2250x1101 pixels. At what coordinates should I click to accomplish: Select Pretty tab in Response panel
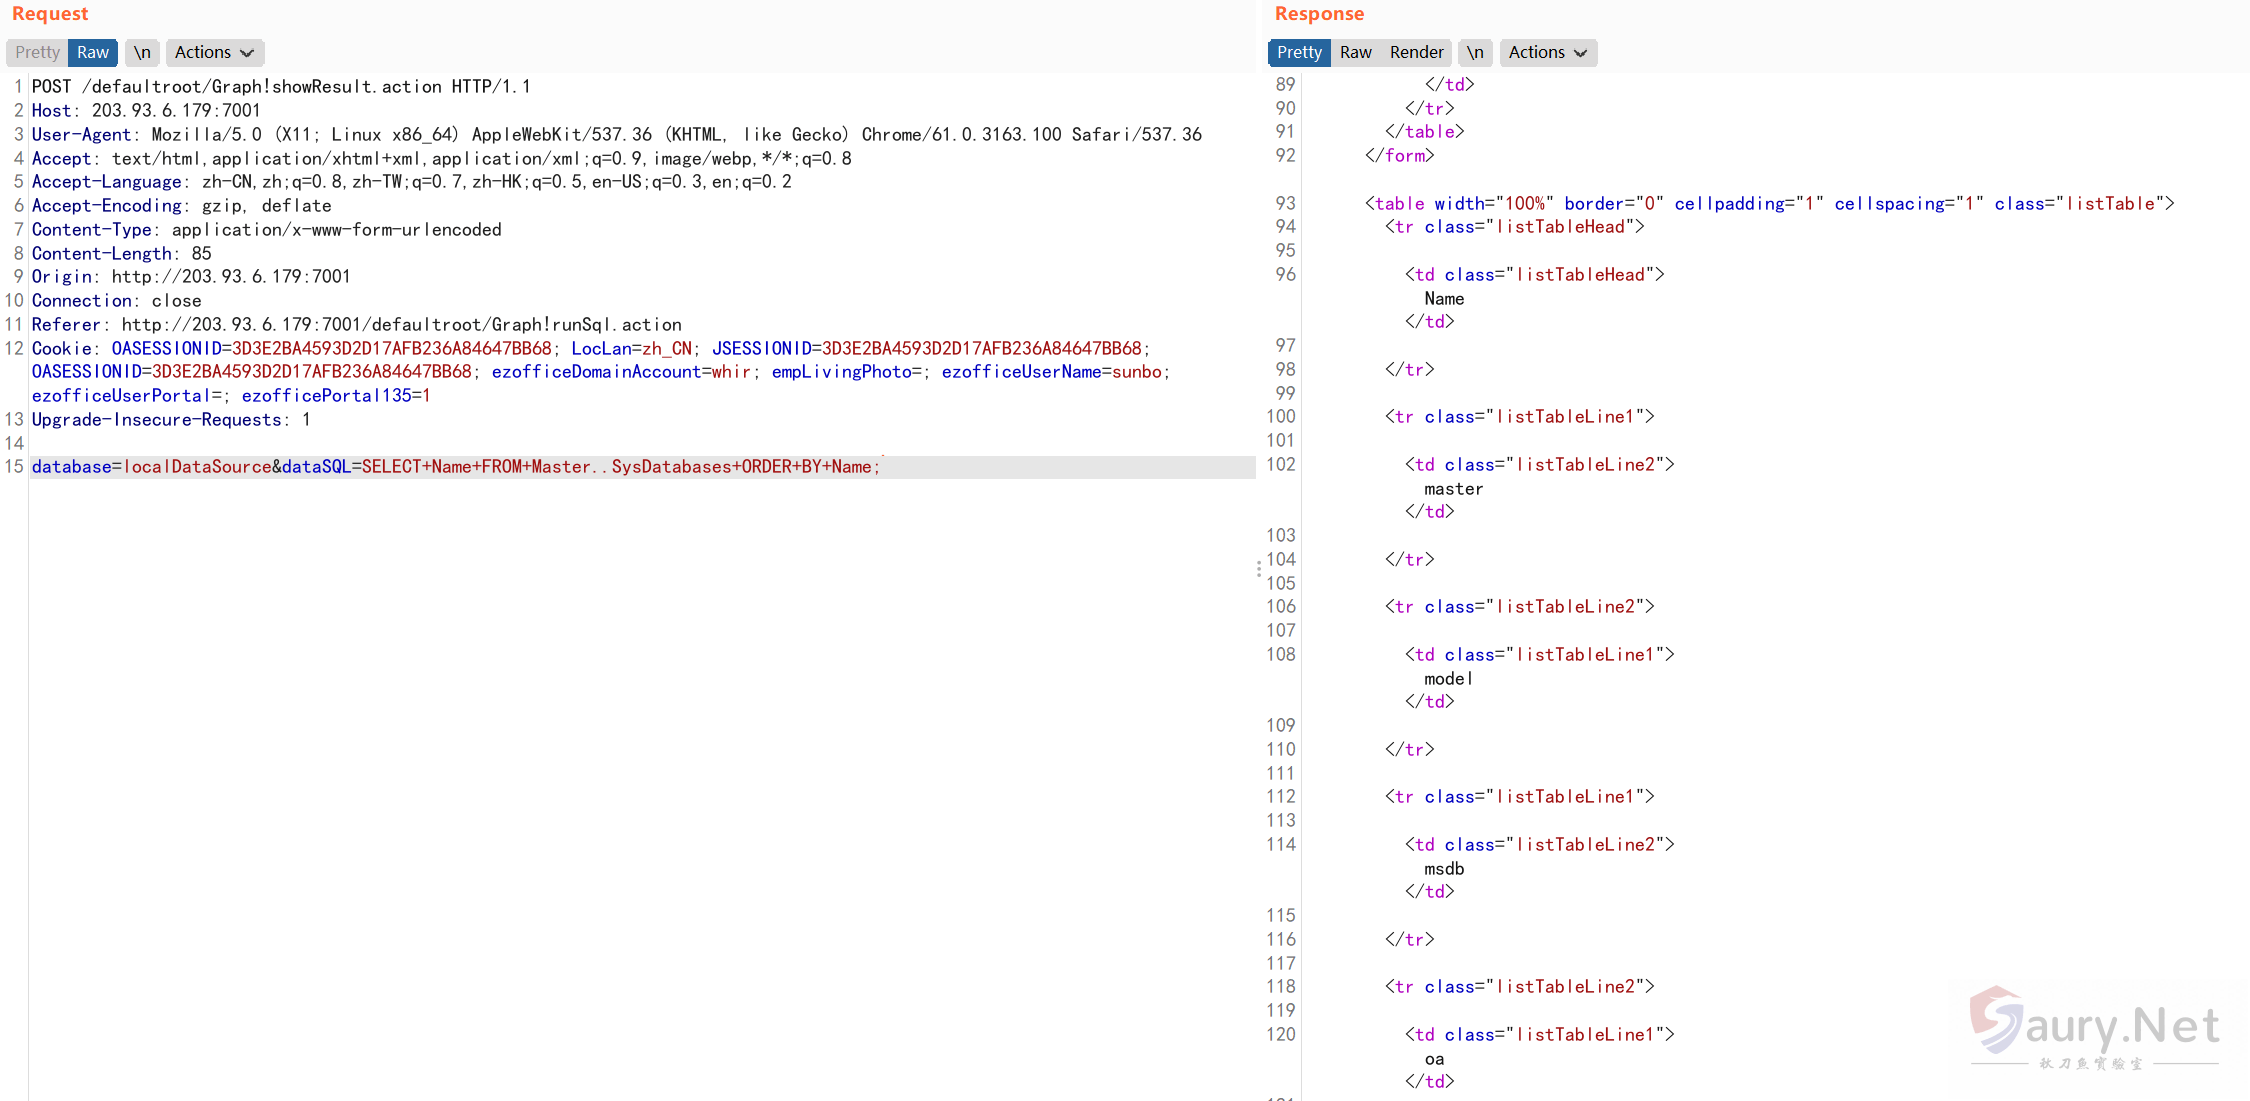(x=1298, y=52)
